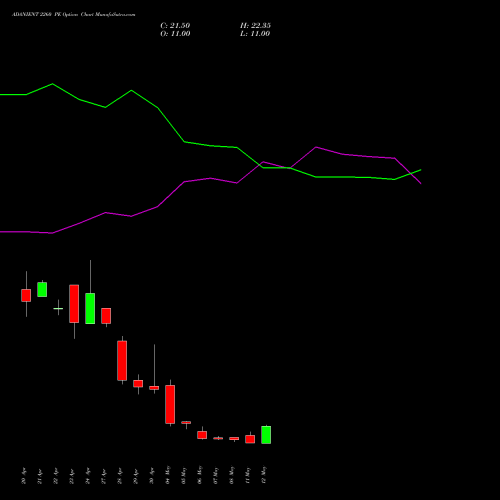Screen dimensions: 500x500
Task: Select the green candle for 24 Apr
Action: [90, 308]
